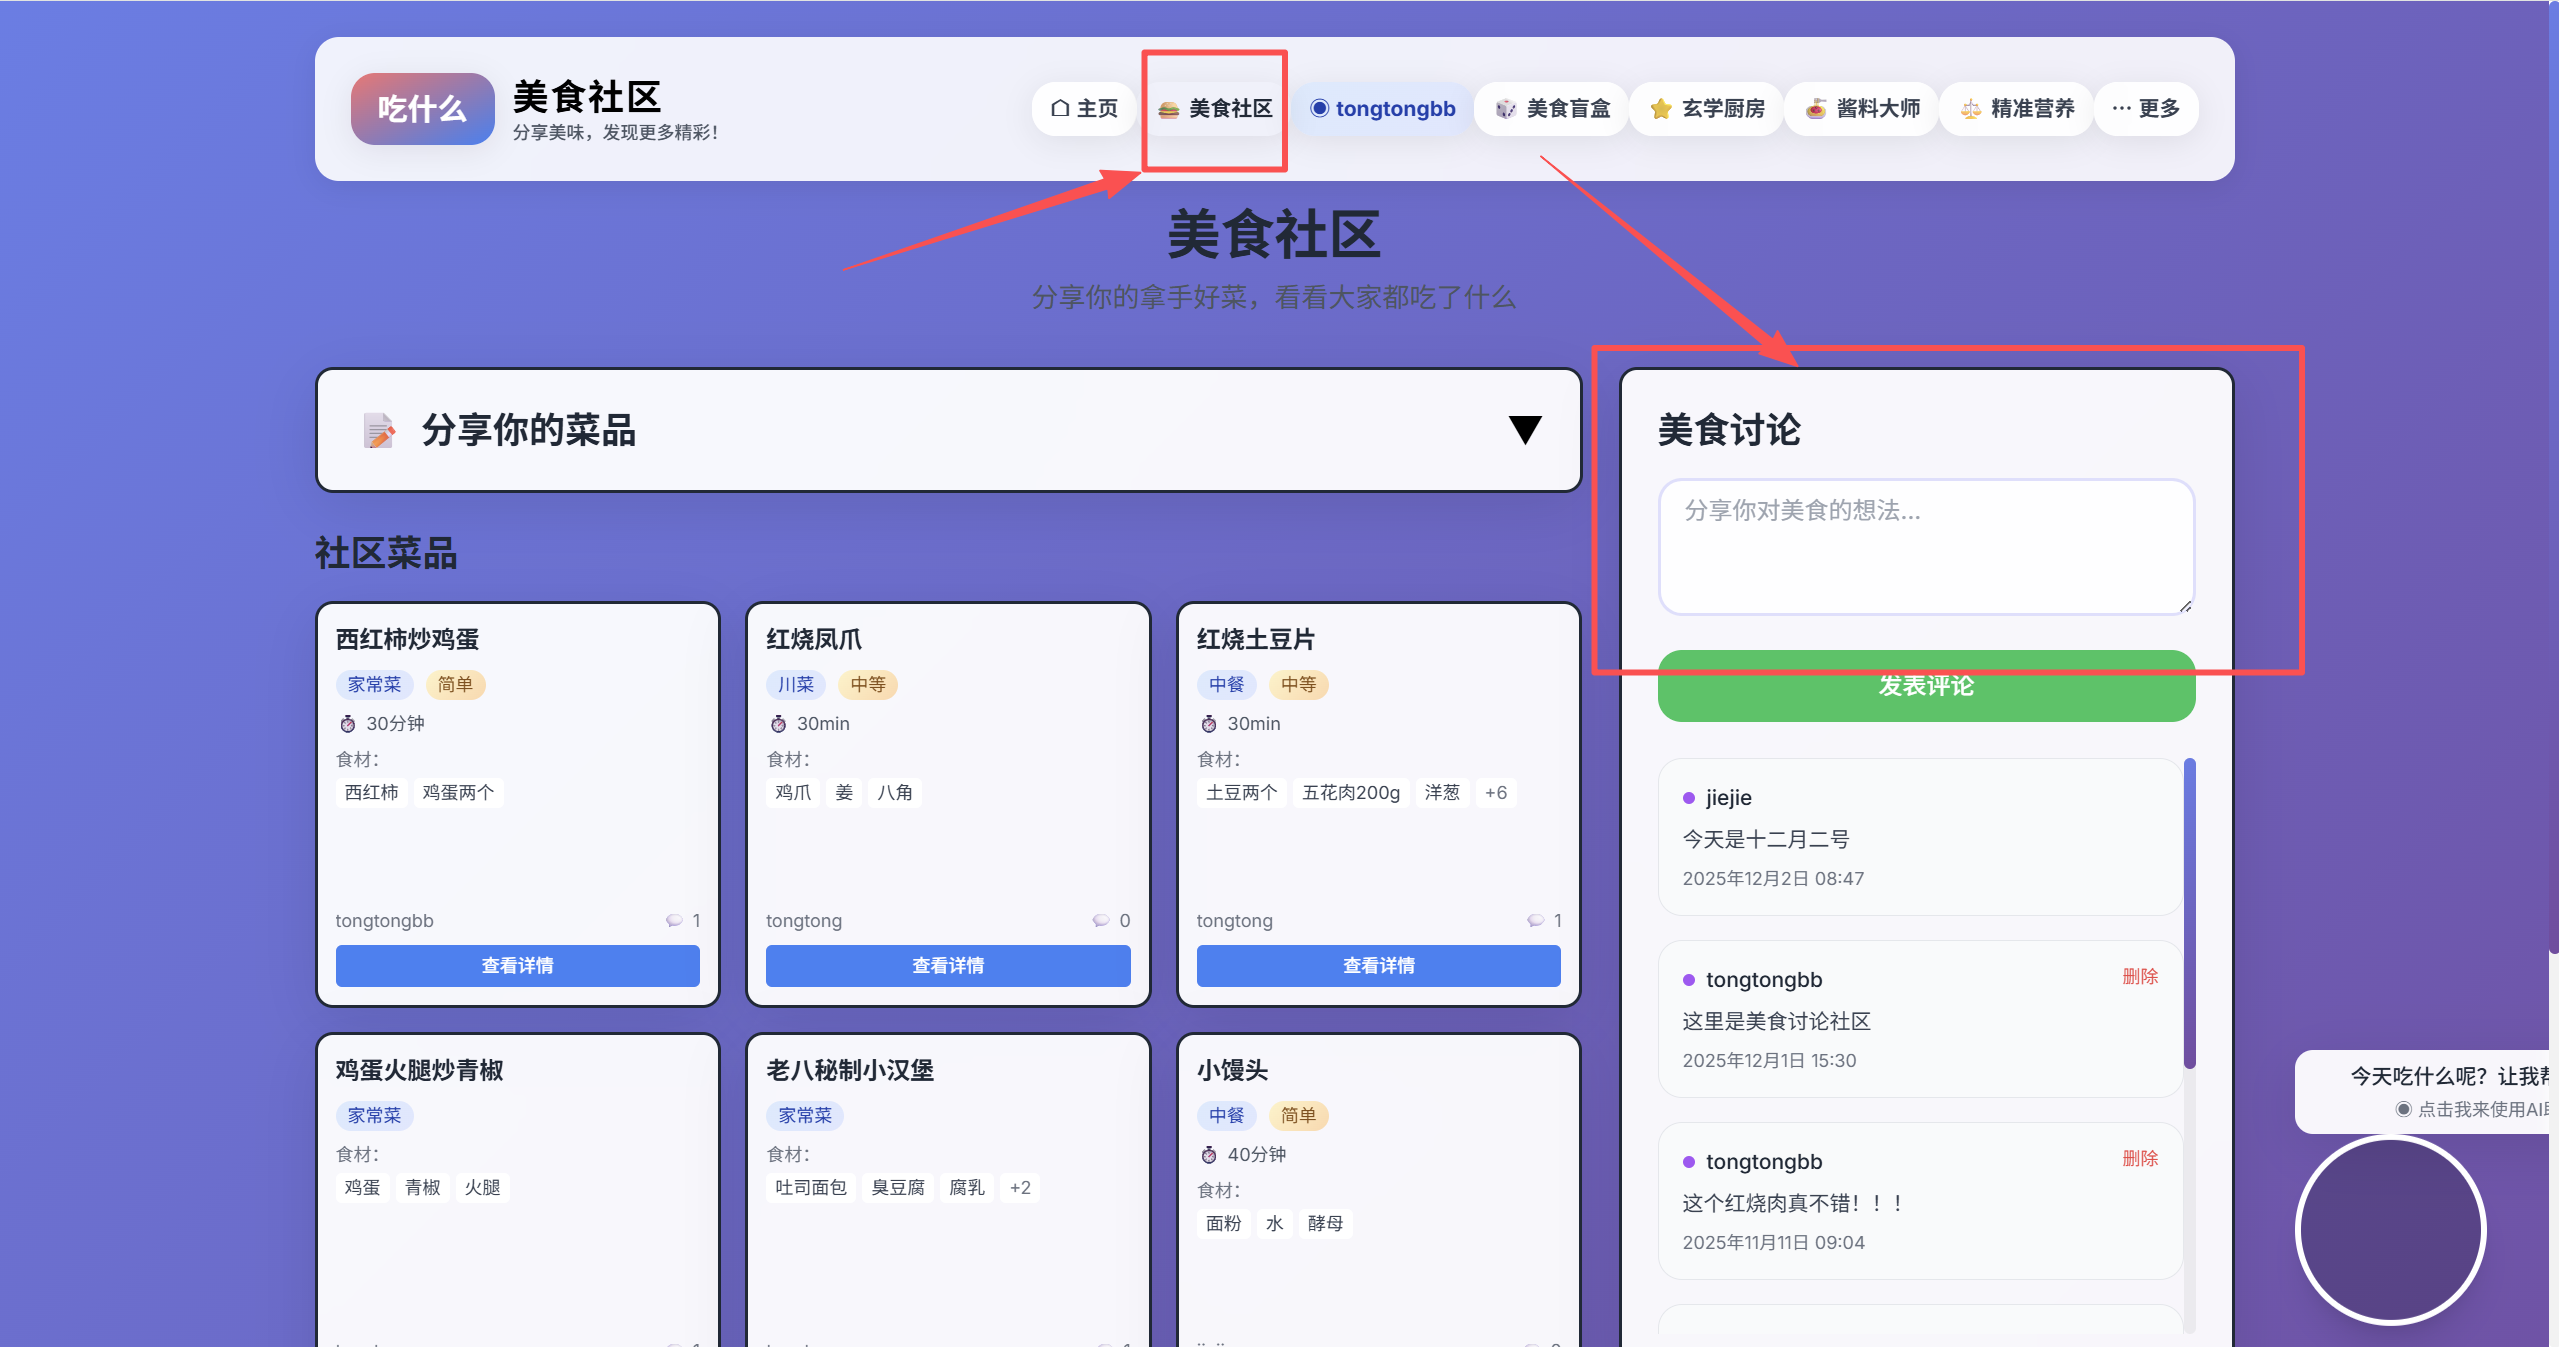This screenshot has width=2559, height=1347.
Task: Expand the 分享你的菜品 panel arrow
Action: 1524,430
